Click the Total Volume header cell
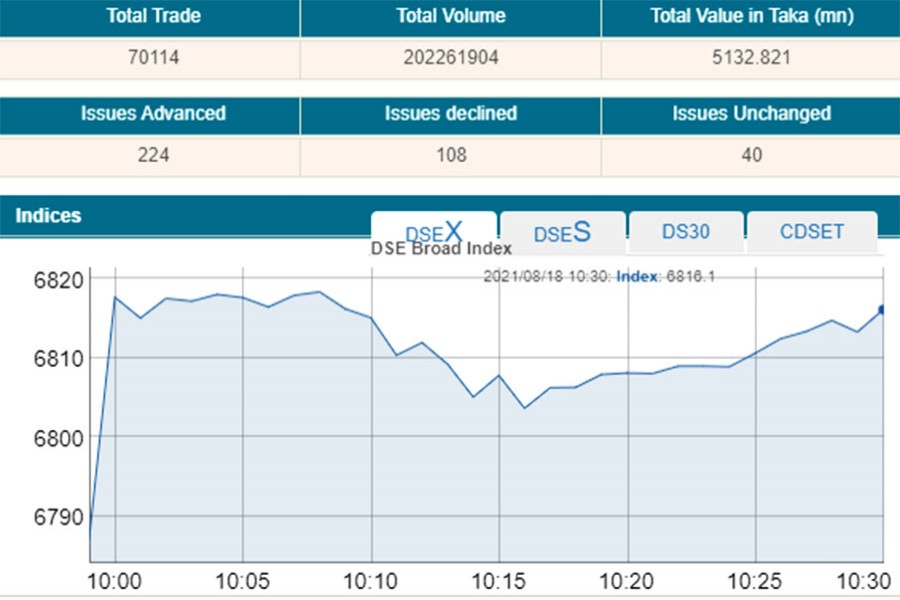The width and height of the screenshot is (900, 600). click(450, 17)
